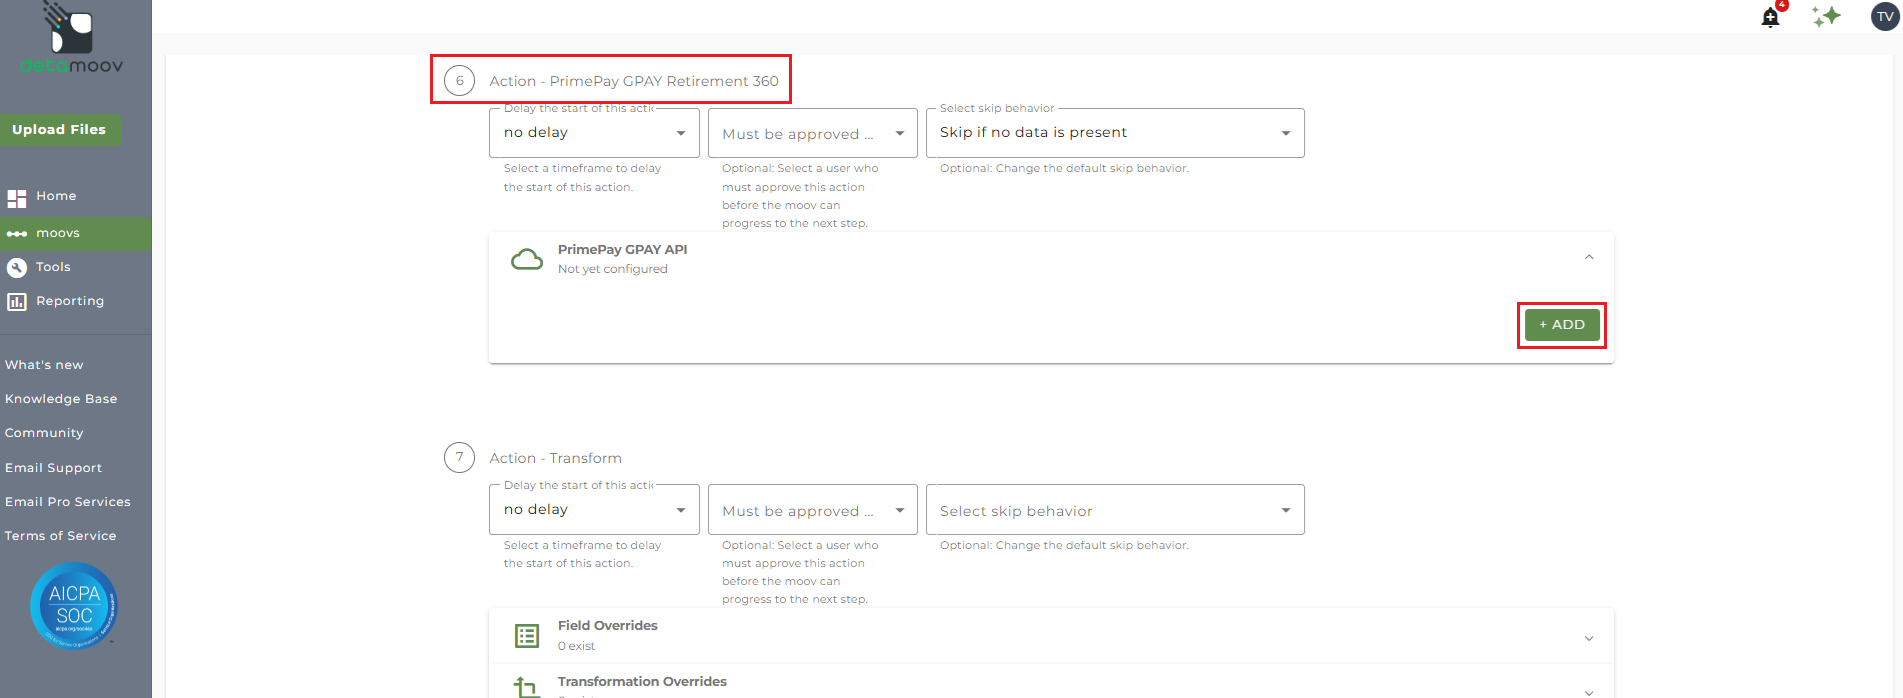The image size is (1903, 698).
Task: Click step 6 number circle
Action: point(459,81)
